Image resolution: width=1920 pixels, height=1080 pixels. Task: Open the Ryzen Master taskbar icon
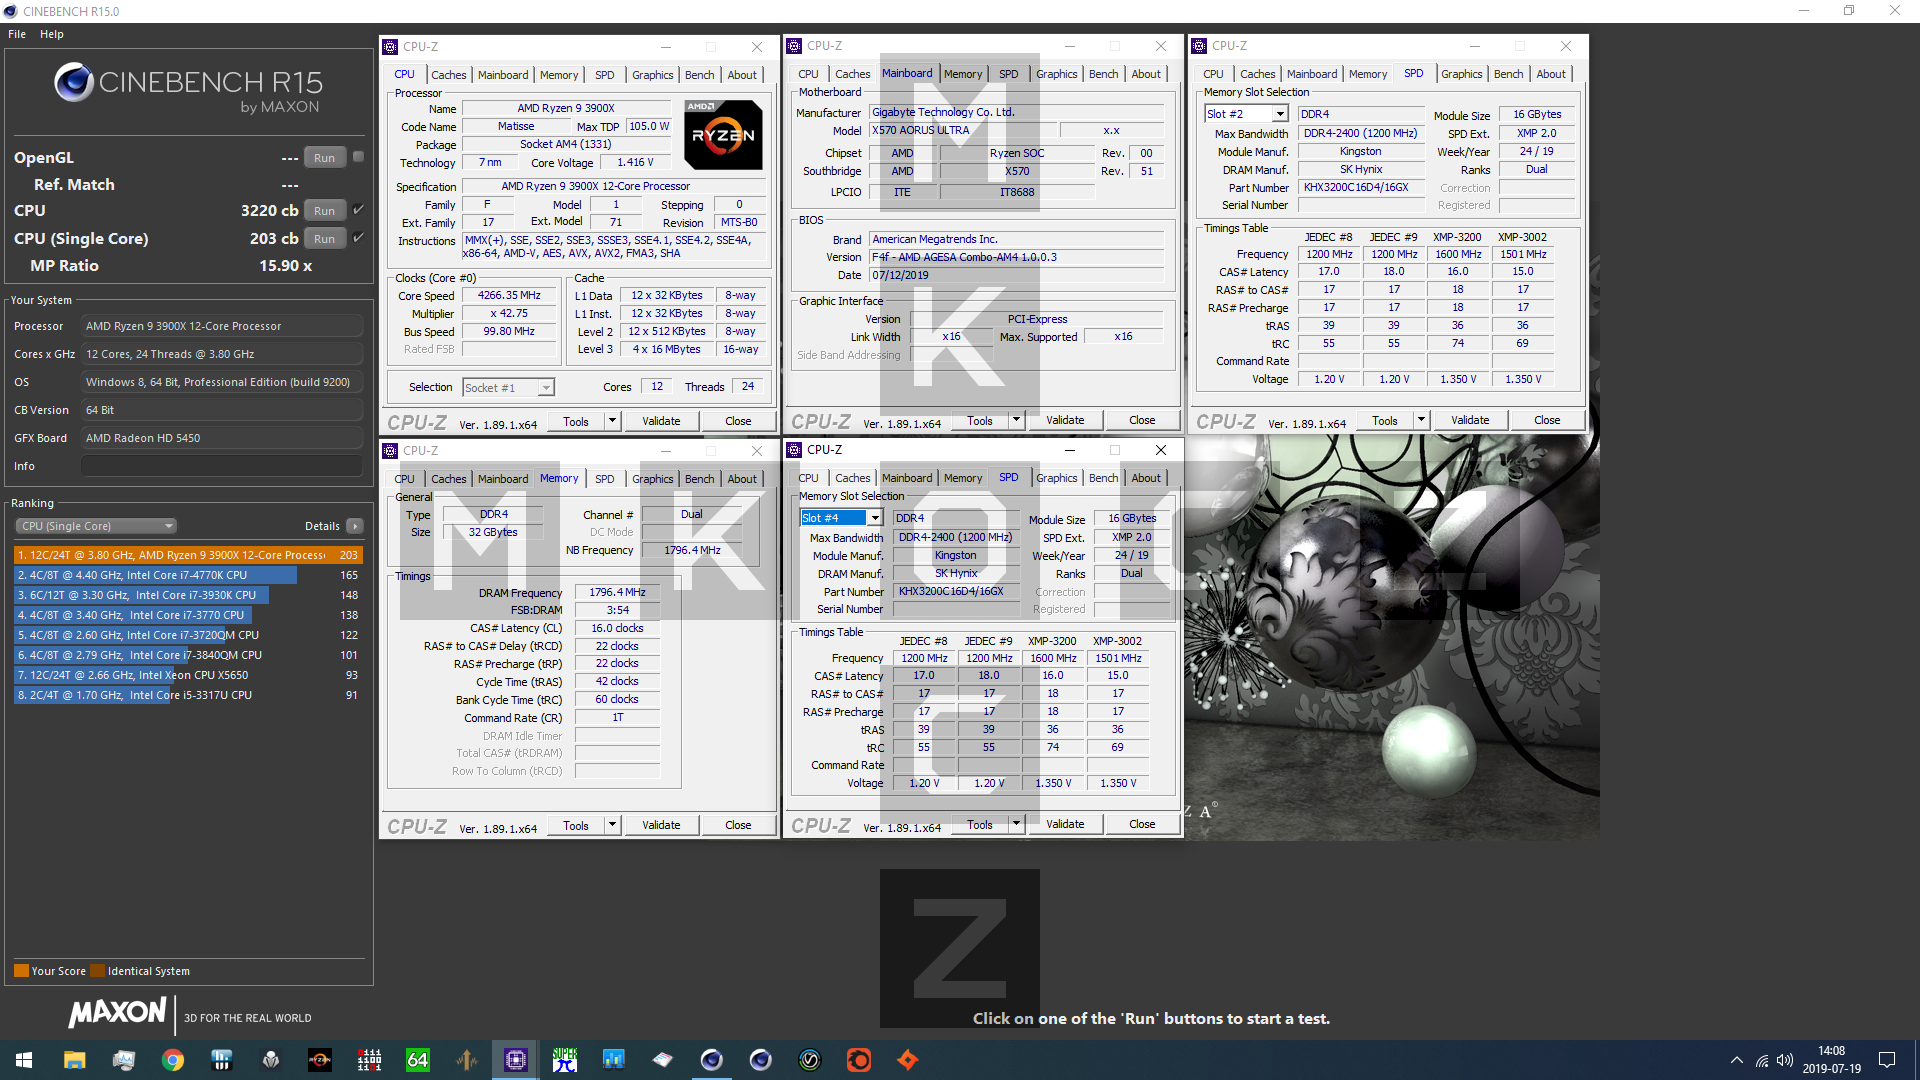320,1060
